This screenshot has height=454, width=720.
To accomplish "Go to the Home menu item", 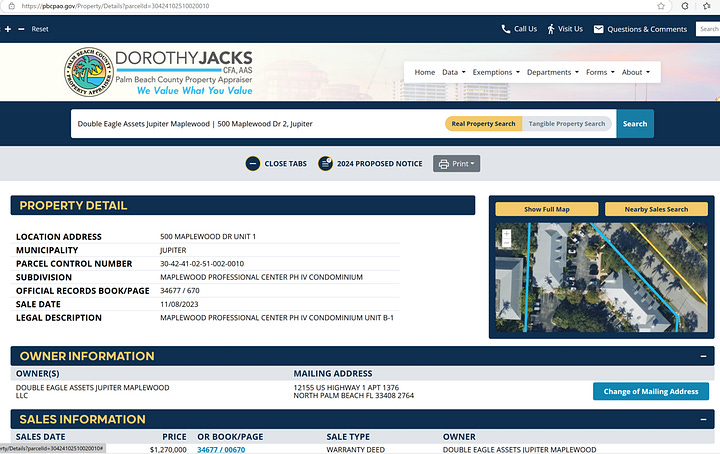I will 424,72.
